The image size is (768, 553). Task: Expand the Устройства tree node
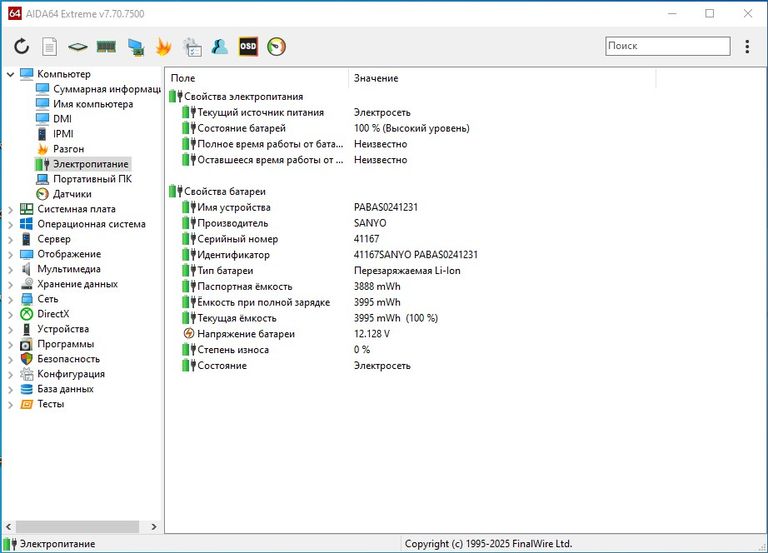click(x=10, y=330)
